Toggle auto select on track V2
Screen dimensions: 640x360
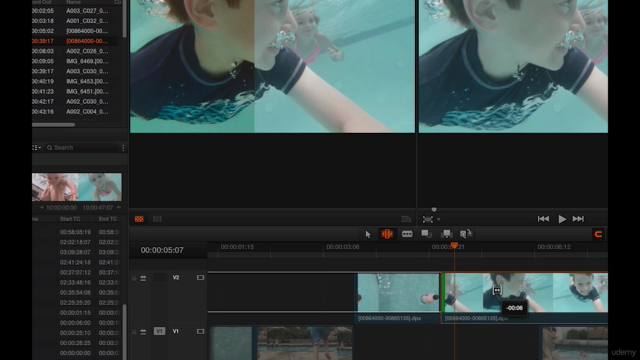[x=143, y=278]
